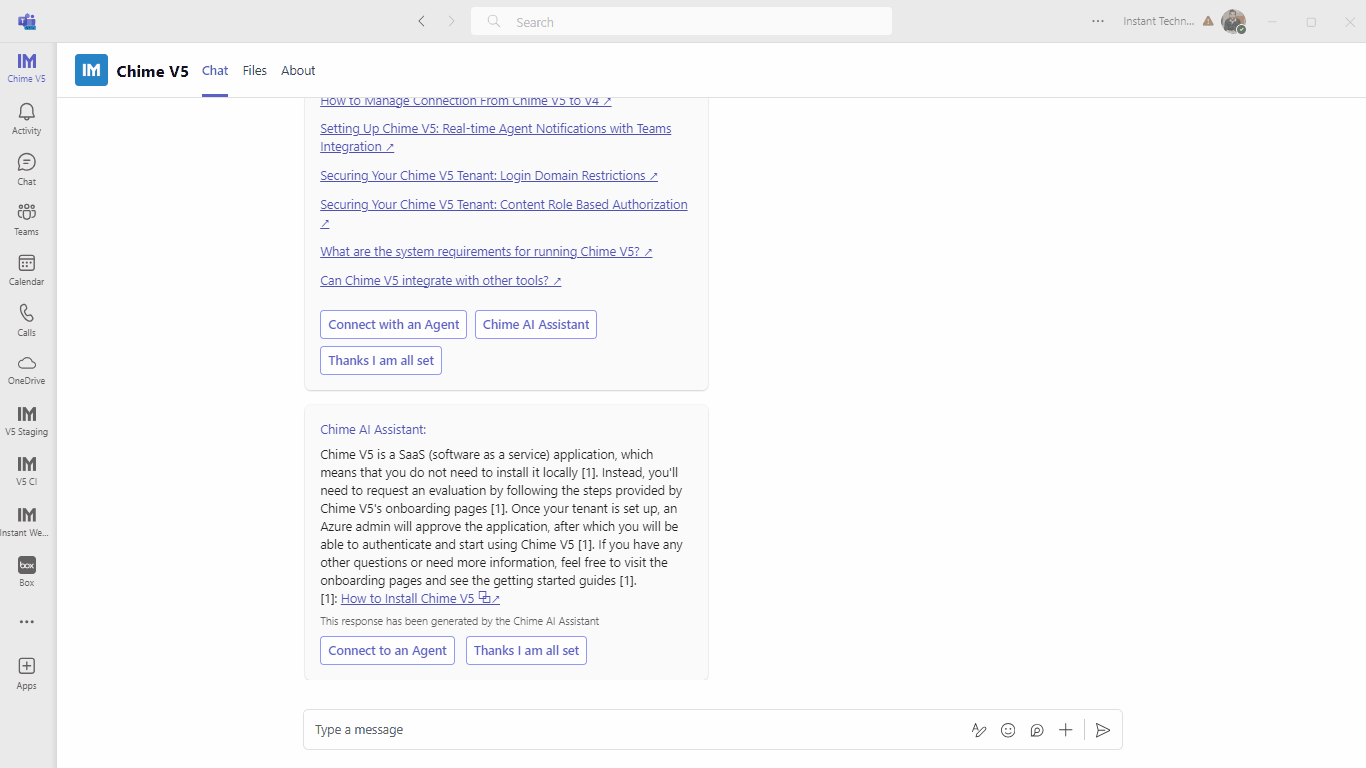Open the emoji picker
The height and width of the screenshot is (768, 1366).
(1008, 730)
